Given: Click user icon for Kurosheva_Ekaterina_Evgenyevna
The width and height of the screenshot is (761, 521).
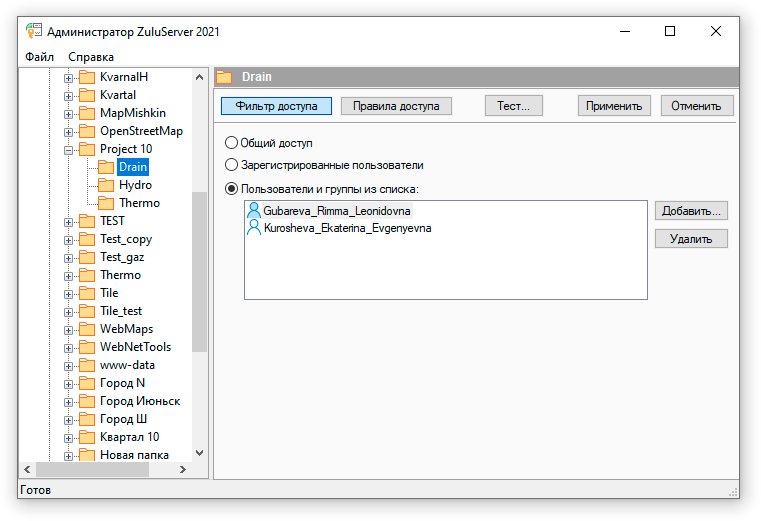Looking at the screenshot, I should point(253,227).
